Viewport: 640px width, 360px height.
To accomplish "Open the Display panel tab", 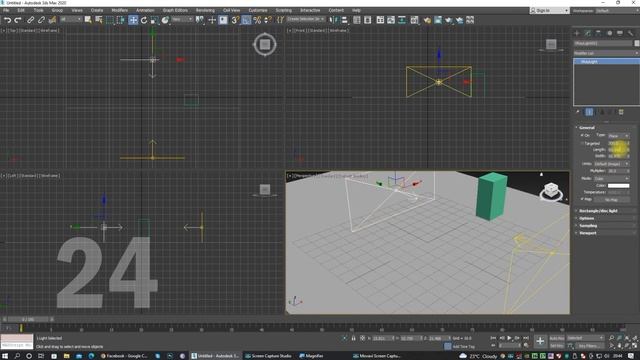I will pos(620,33).
